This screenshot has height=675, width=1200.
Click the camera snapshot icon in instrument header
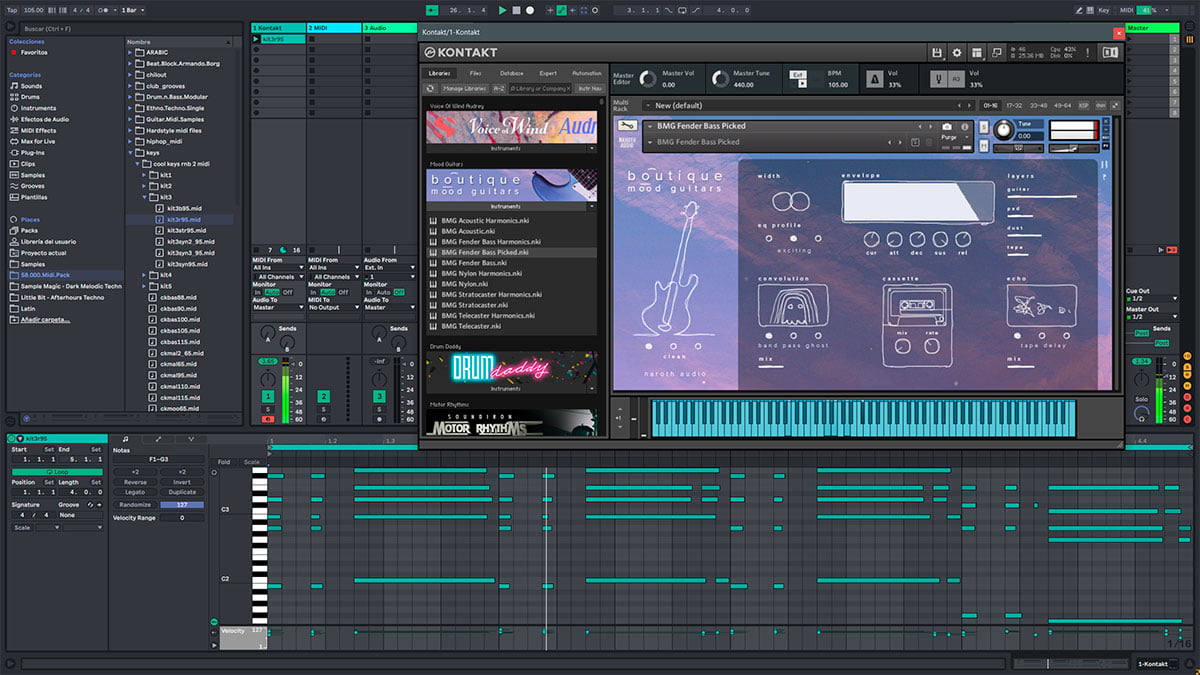[947, 127]
